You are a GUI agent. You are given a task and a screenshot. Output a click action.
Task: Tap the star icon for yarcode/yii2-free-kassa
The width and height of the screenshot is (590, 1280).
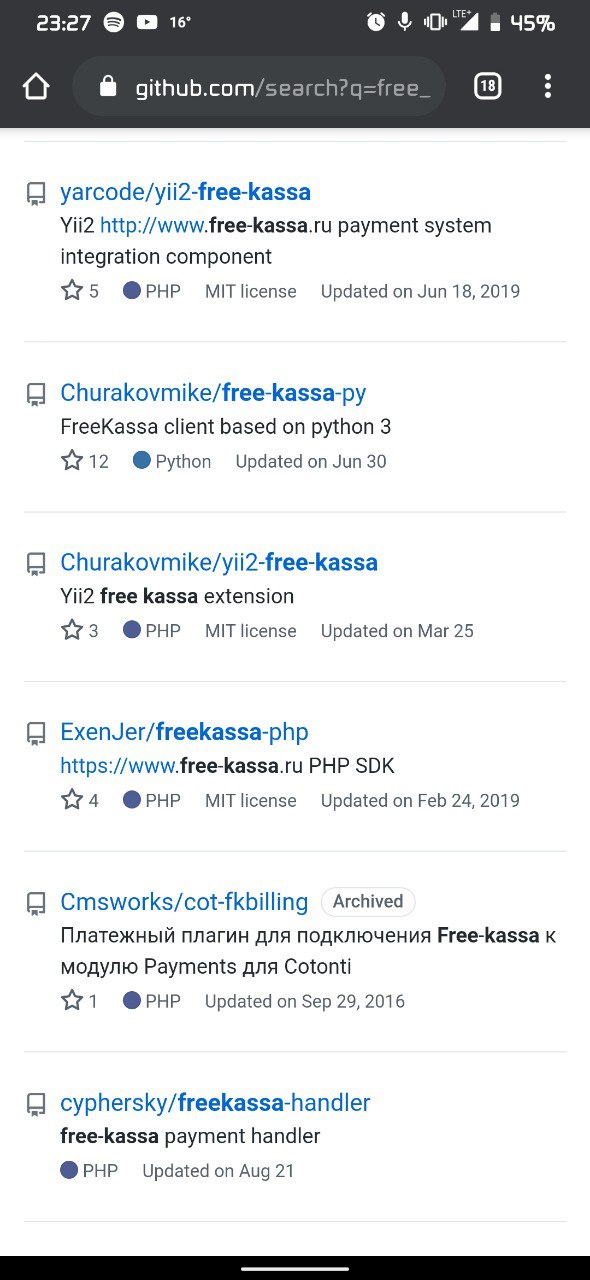tap(72, 291)
